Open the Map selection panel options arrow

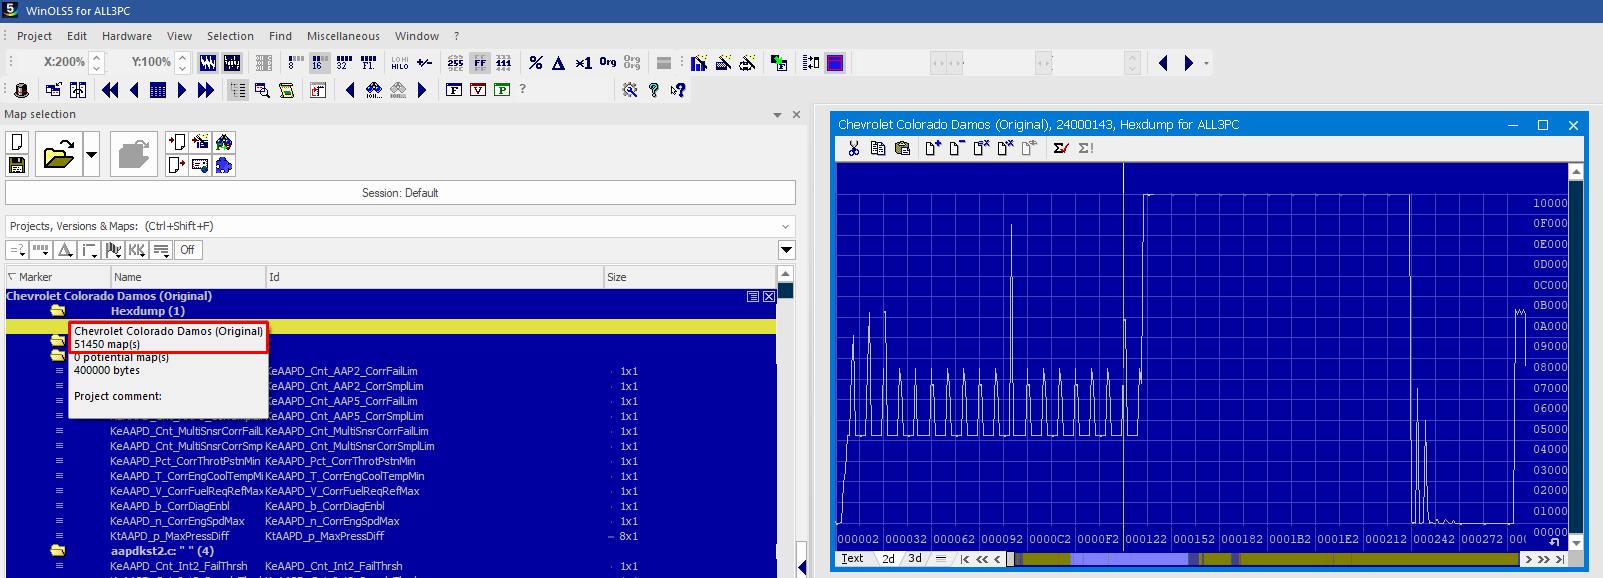777,115
